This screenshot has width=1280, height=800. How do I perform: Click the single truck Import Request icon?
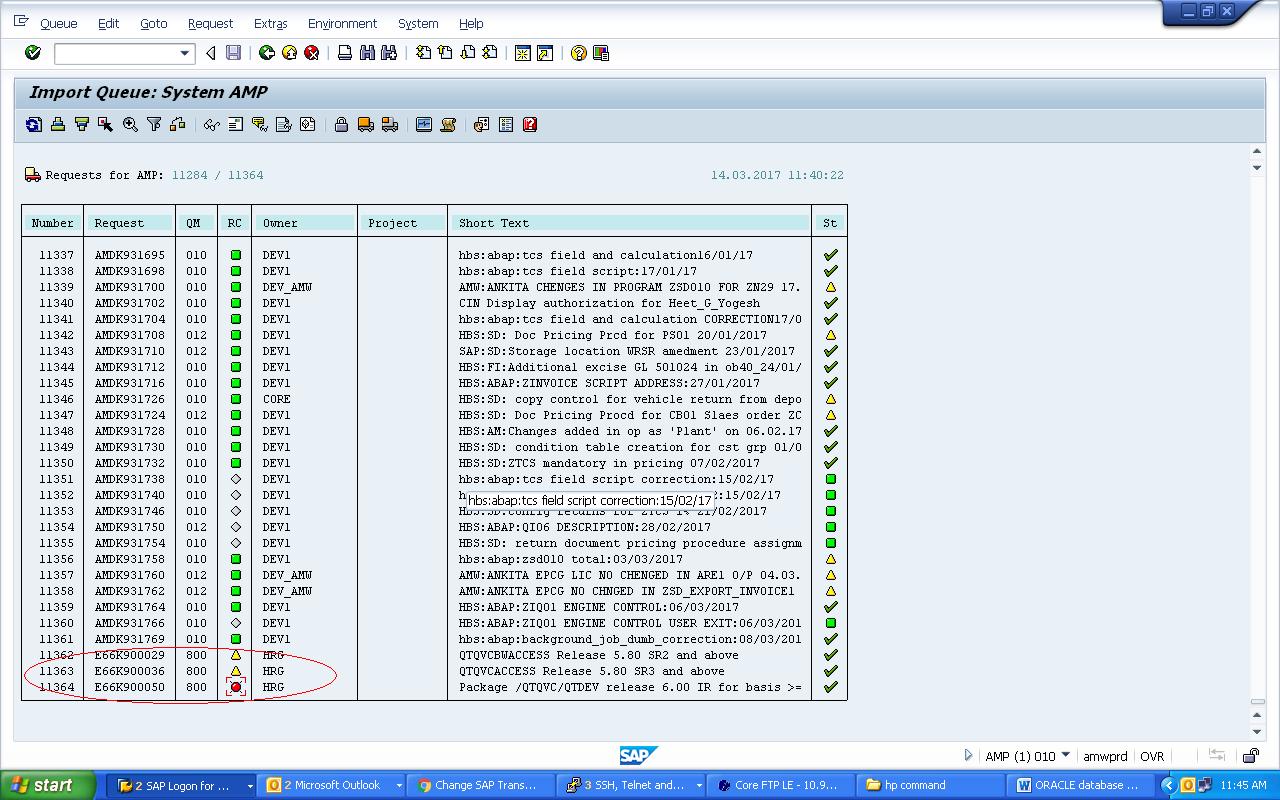click(x=365, y=124)
